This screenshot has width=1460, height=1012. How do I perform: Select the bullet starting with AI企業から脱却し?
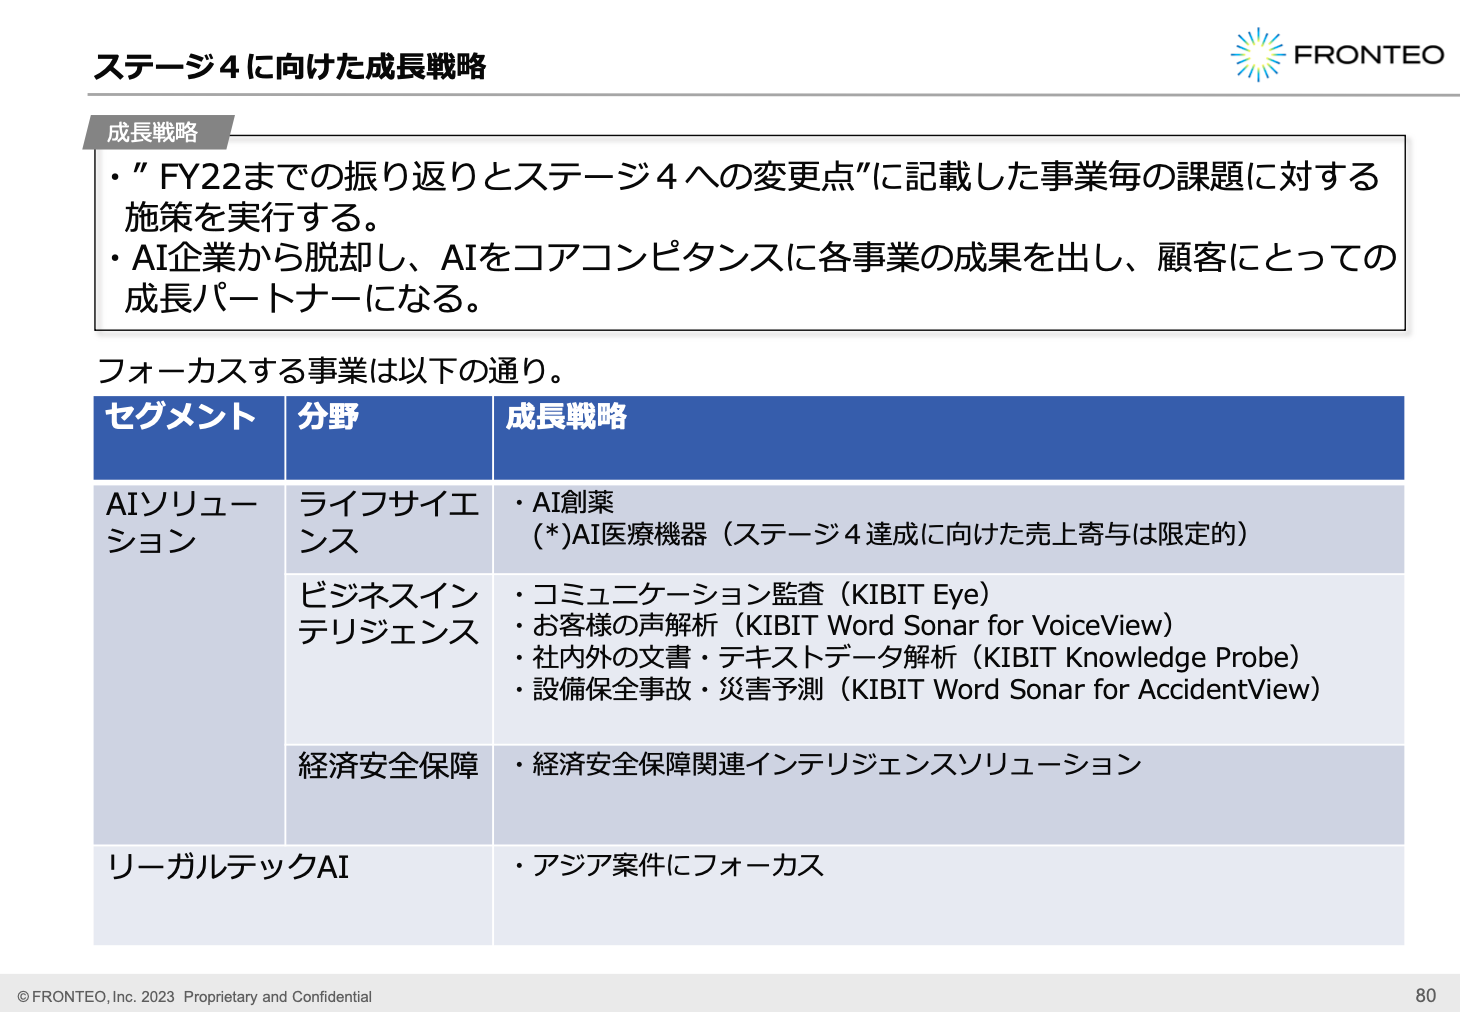pyautogui.click(x=750, y=277)
